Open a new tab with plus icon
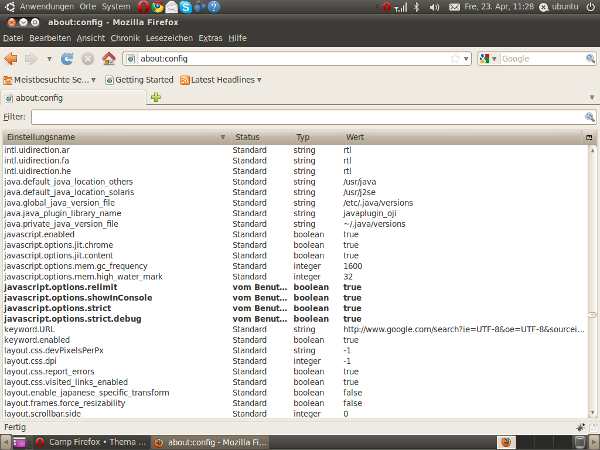This screenshot has height=450, width=600. tap(155, 98)
